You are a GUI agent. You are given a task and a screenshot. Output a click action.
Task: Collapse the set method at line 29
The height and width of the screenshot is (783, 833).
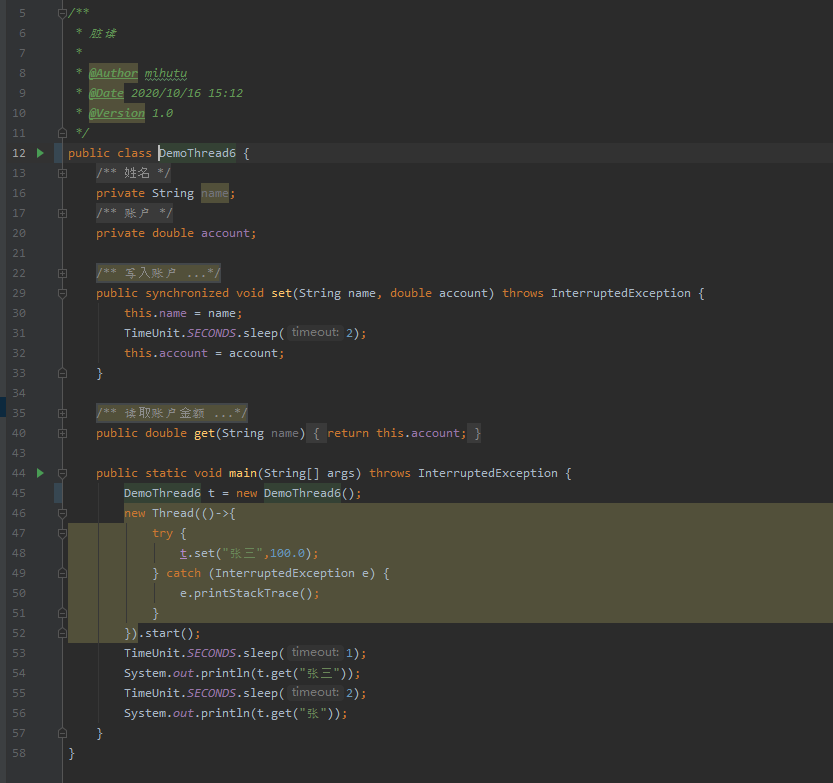point(62,293)
